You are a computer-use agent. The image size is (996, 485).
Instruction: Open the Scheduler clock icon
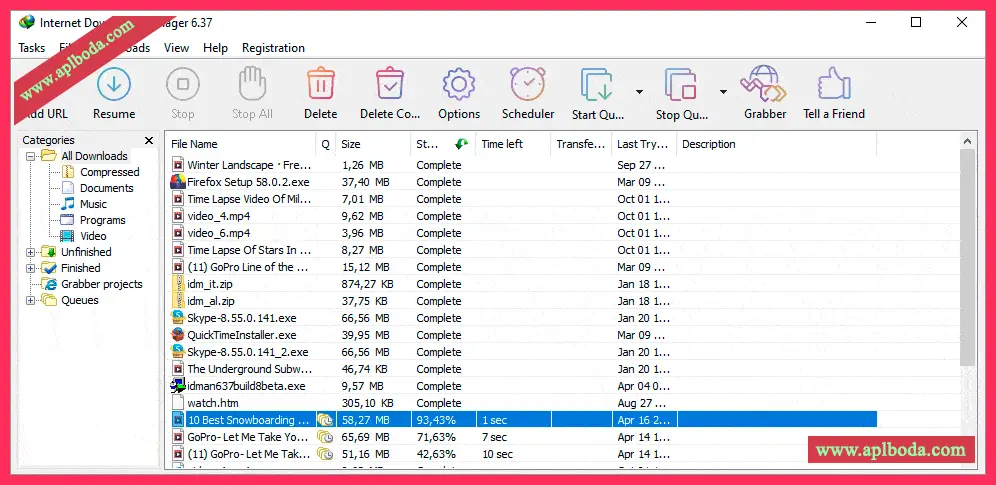[x=527, y=85]
